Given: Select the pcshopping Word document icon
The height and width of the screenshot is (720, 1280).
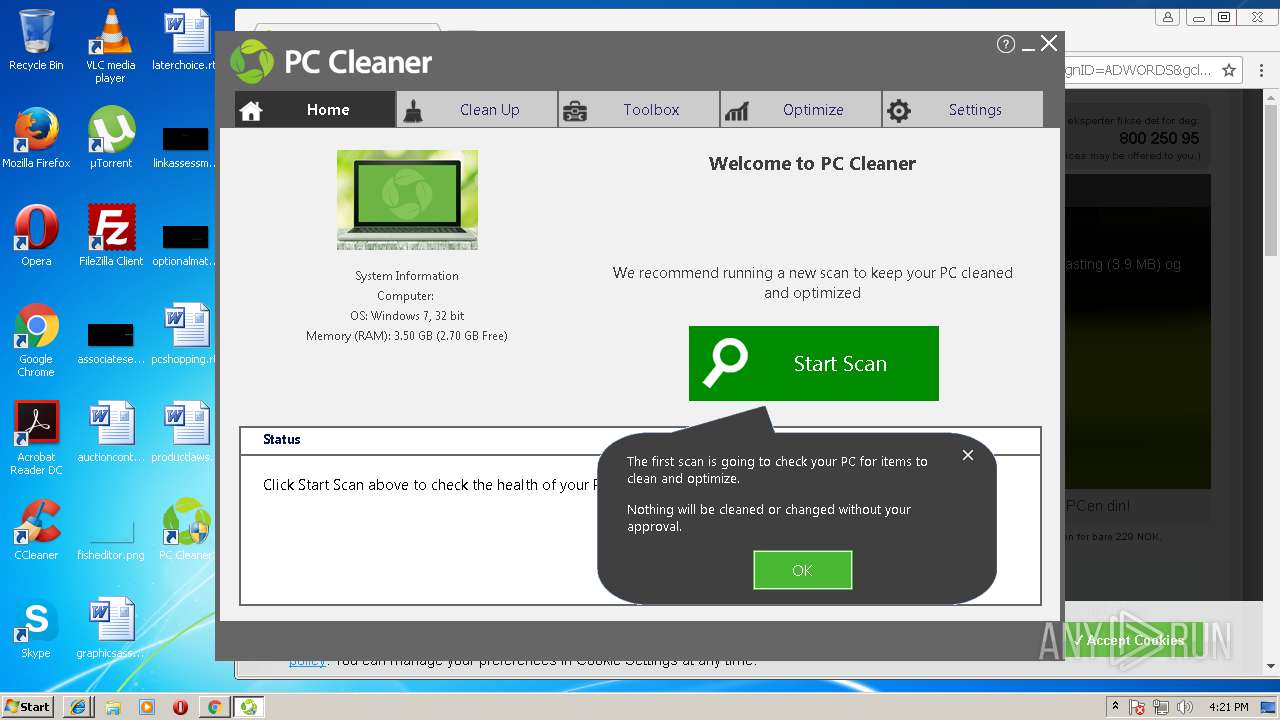Looking at the screenshot, I should point(186,334).
